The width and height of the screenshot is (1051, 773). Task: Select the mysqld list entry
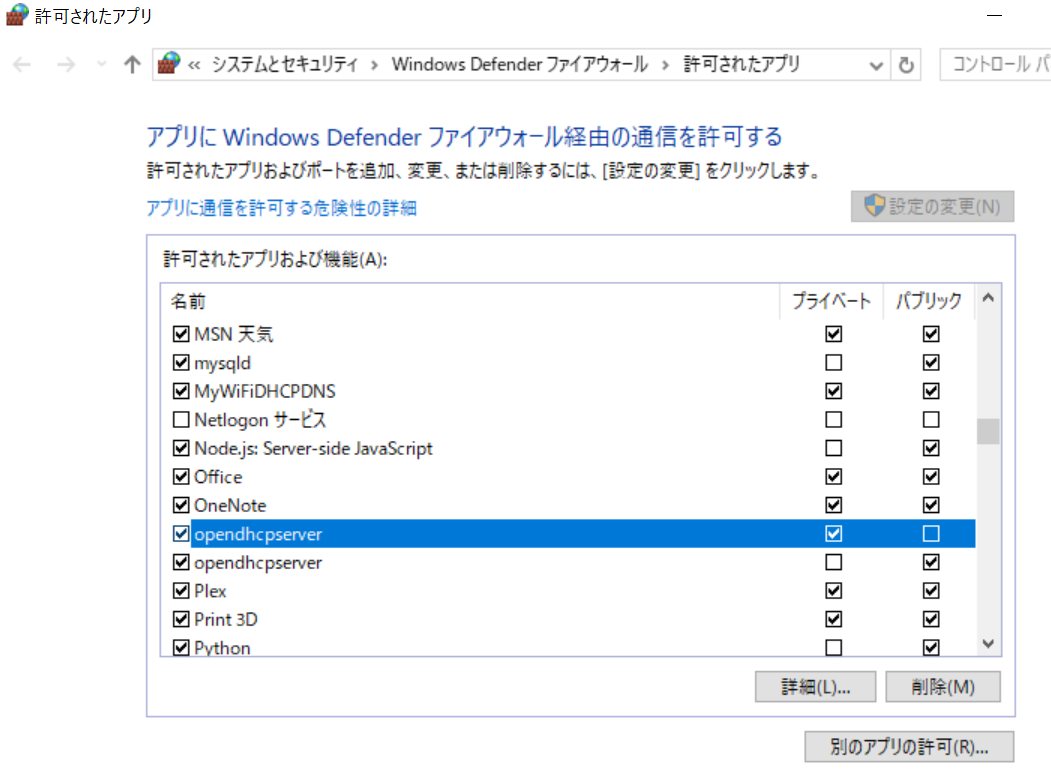pos(222,363)
